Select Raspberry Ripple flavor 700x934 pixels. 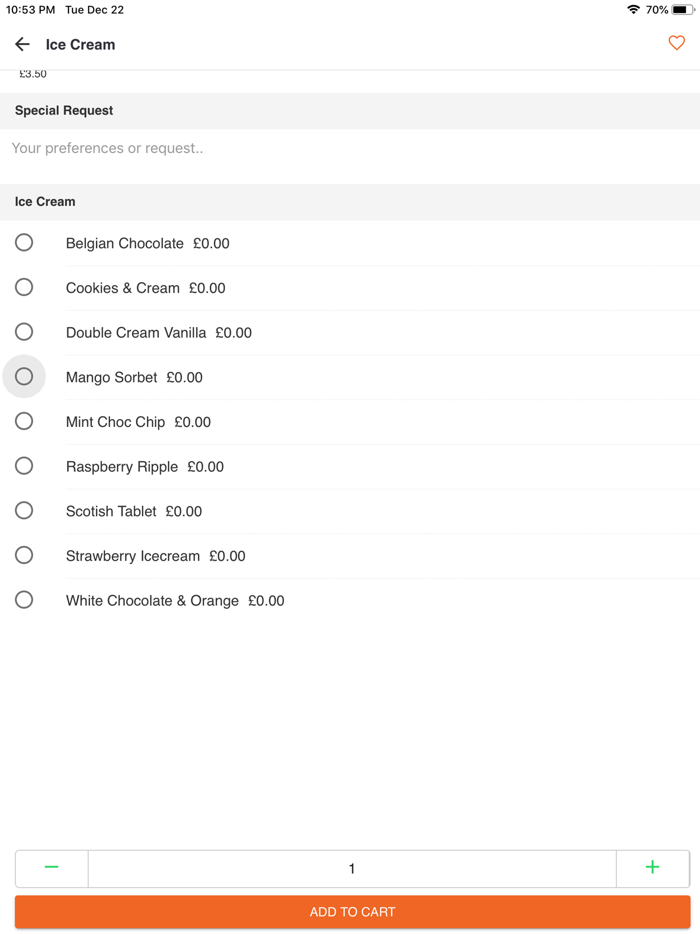24,465
